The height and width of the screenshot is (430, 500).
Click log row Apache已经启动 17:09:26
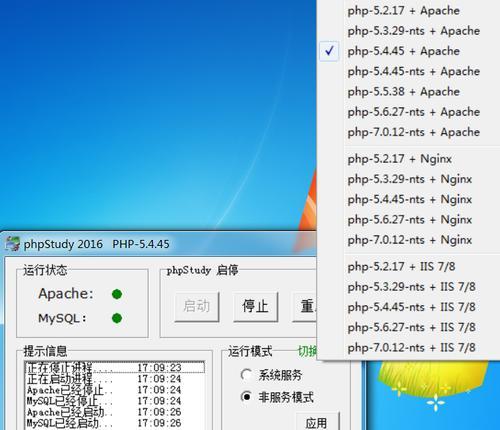pyautogui.click(x=114, y=412)
